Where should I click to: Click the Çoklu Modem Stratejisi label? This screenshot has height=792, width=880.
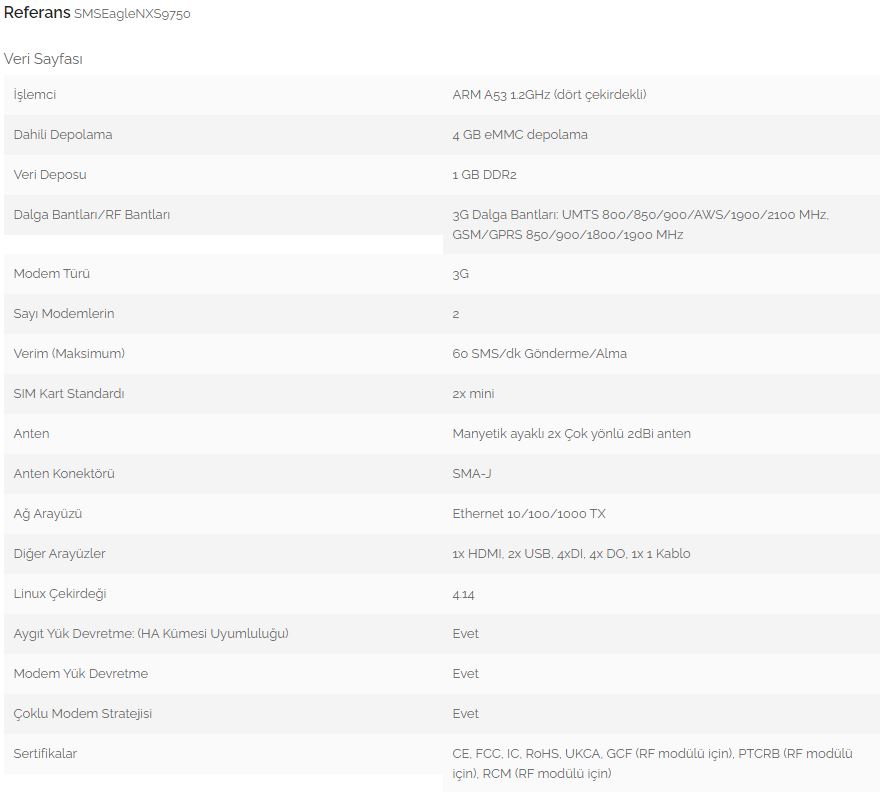(x=83, y=714)
